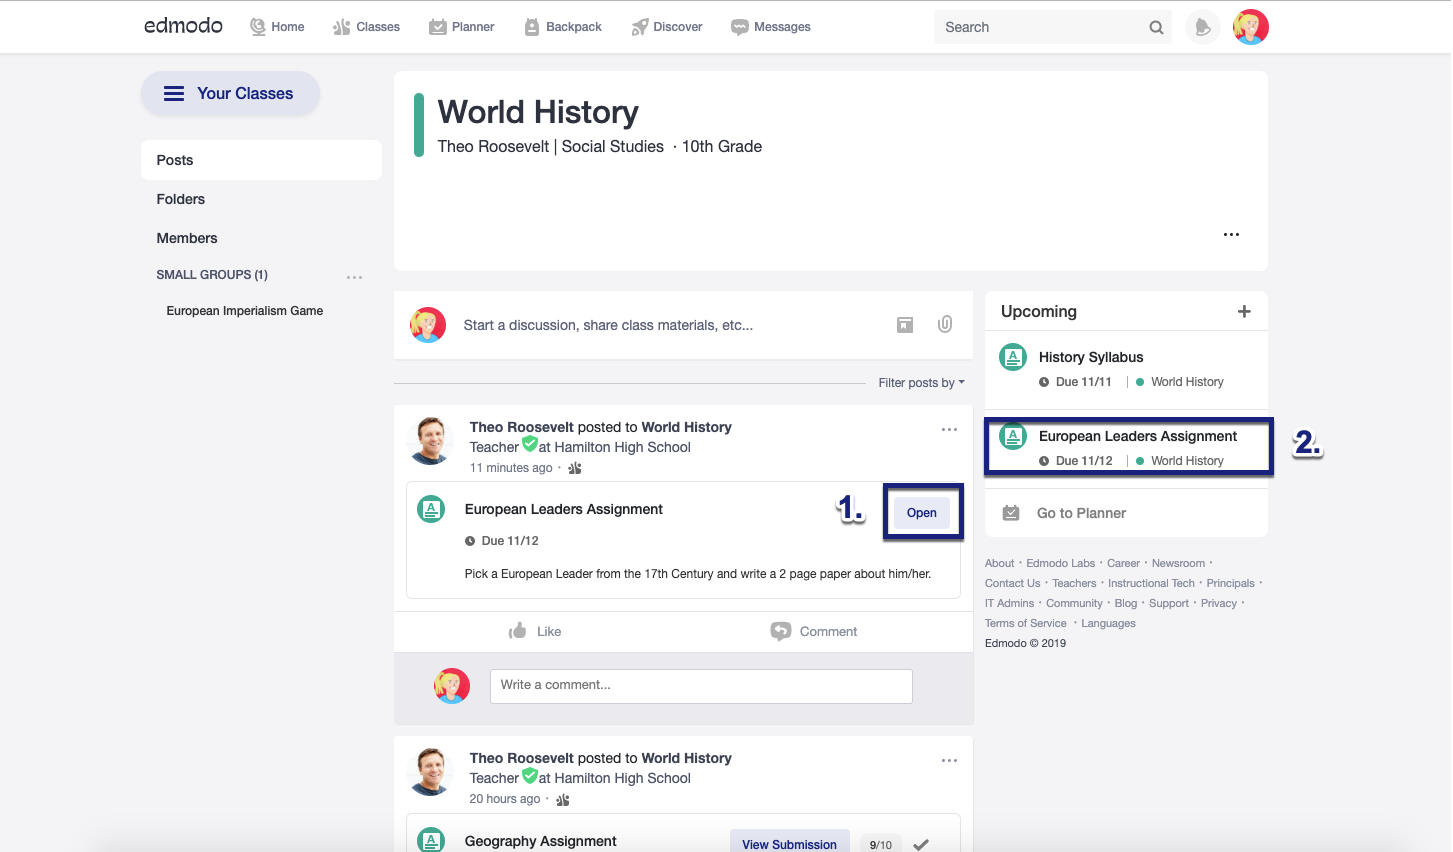1453x852 pixels.
Task: Click Support footer link
Action: click(x=1169, y=603)
